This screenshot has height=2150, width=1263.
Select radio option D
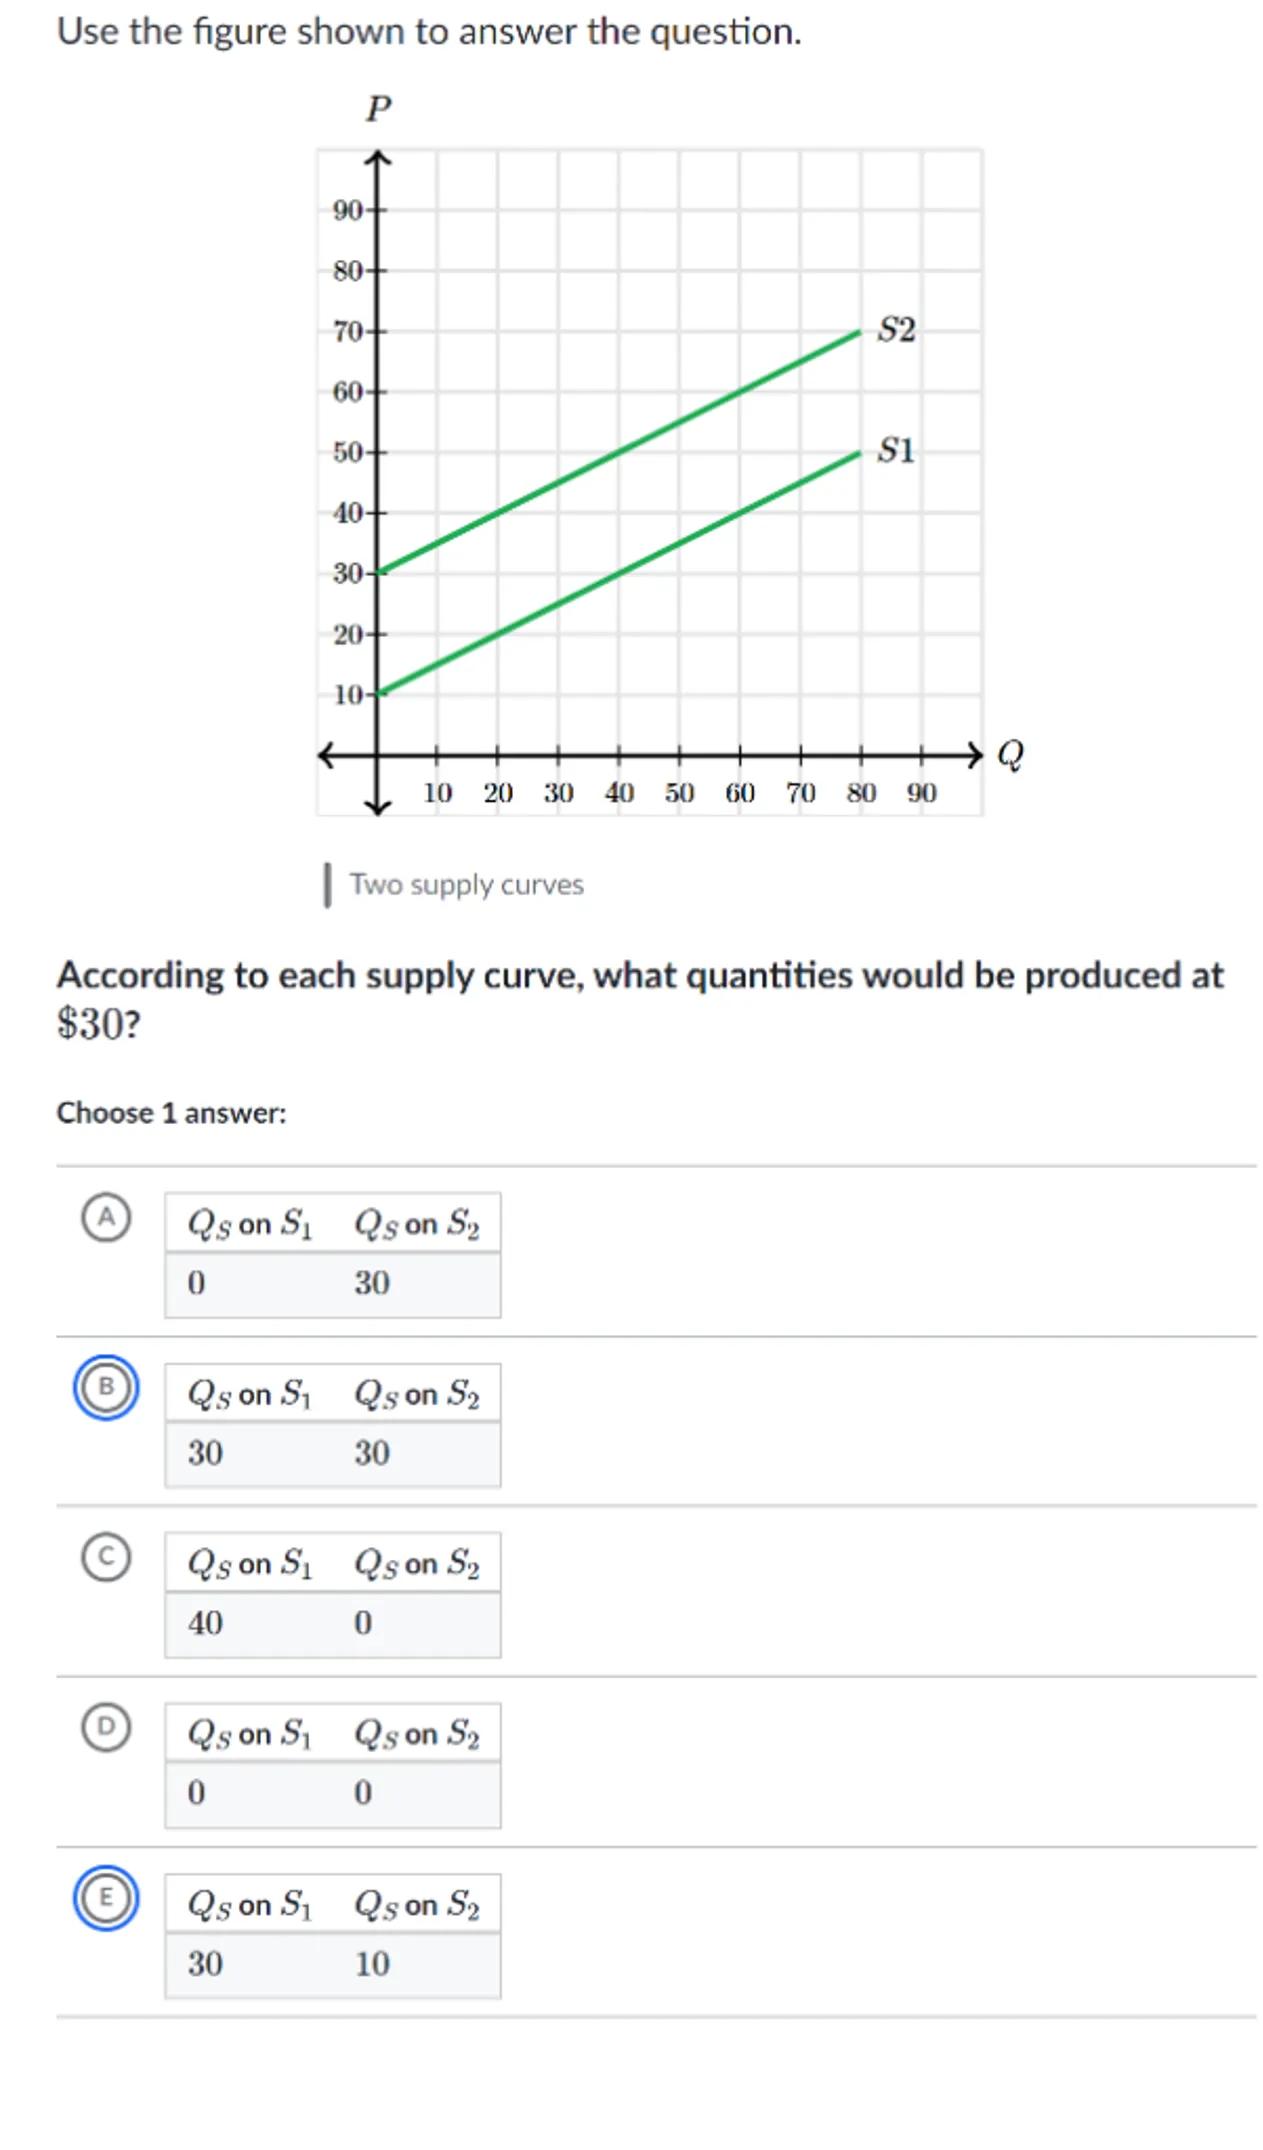click(x=106, y=1727)
